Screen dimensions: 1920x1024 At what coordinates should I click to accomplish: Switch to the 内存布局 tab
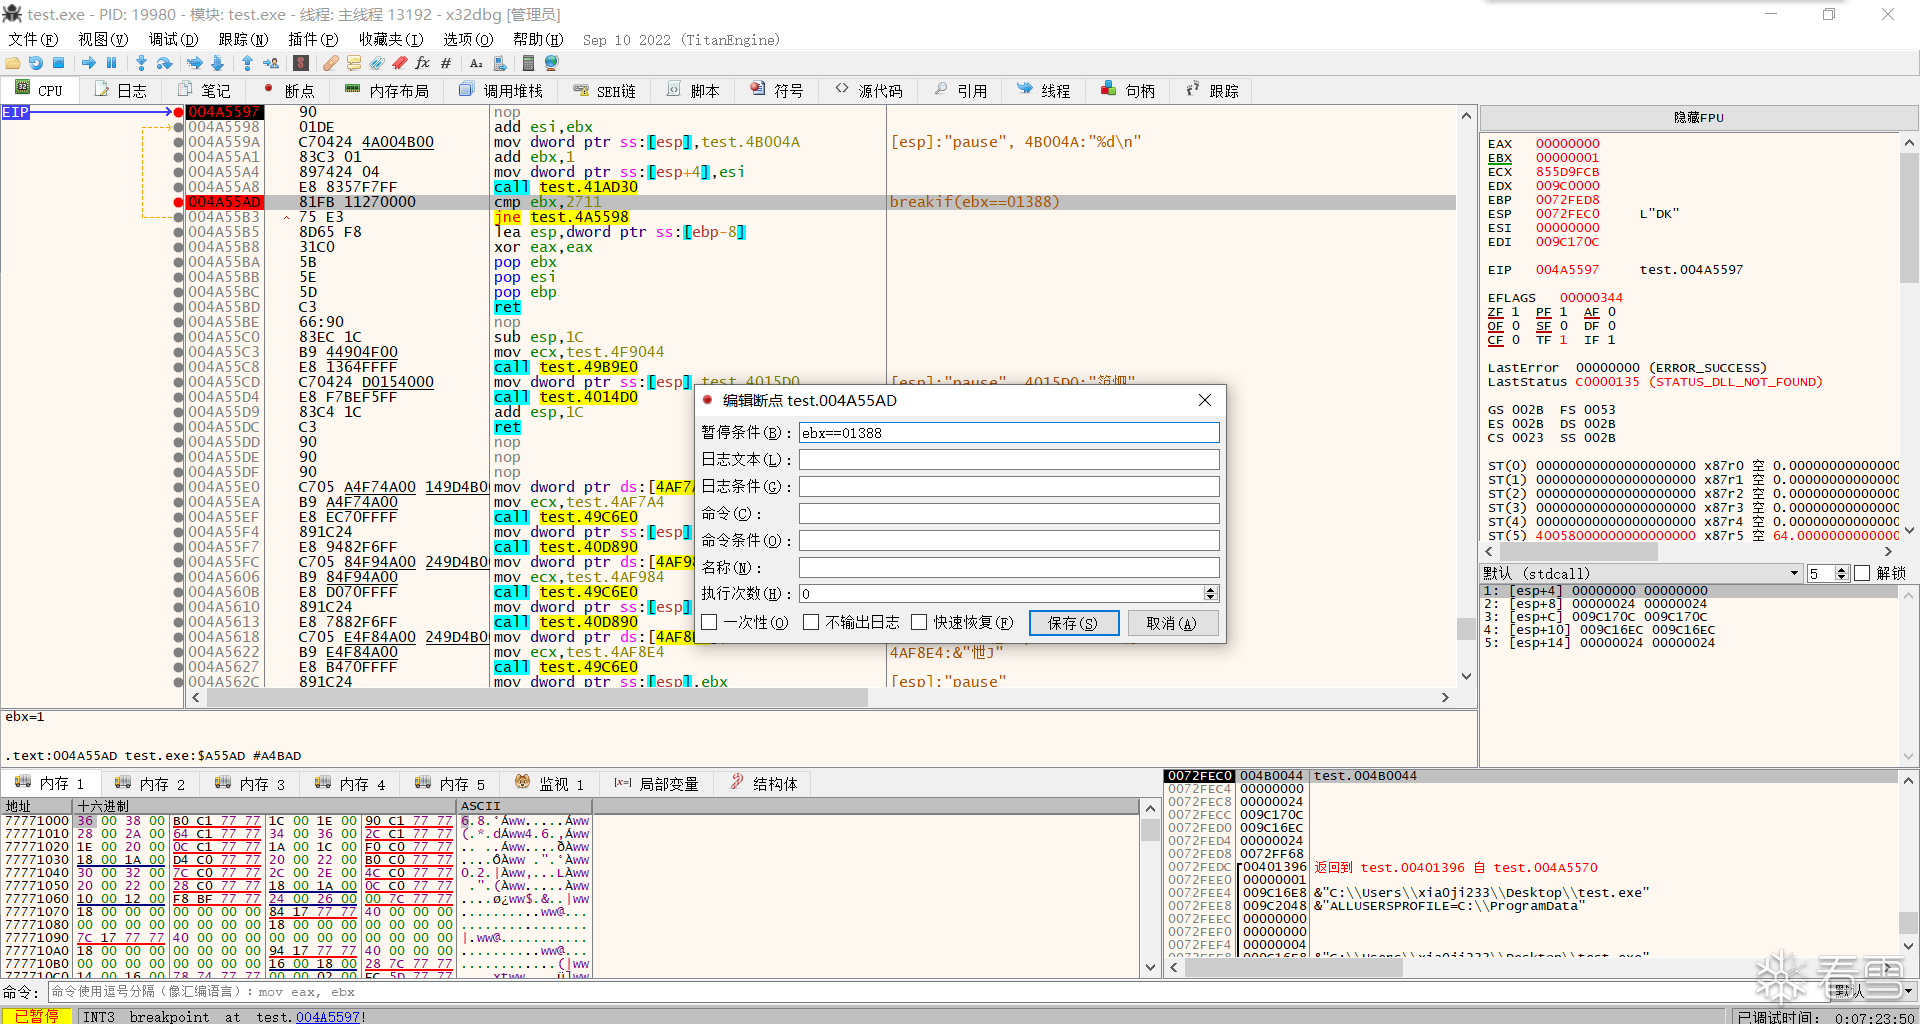pyautogui.click(x=388, y=90)
